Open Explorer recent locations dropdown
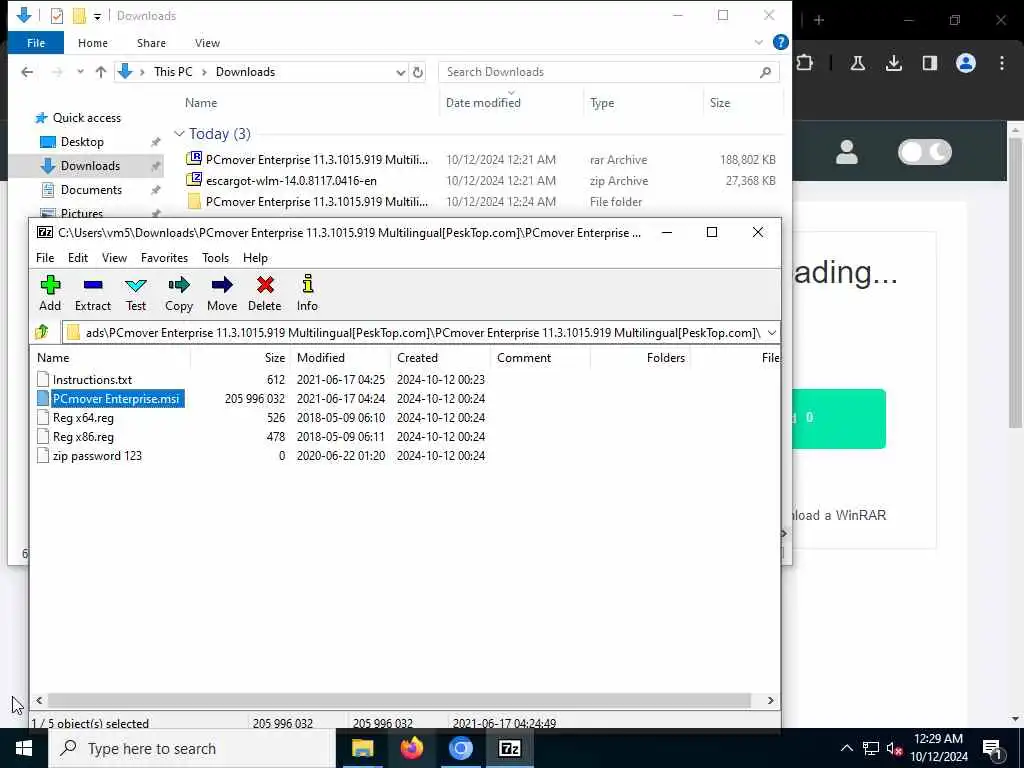 80,72
